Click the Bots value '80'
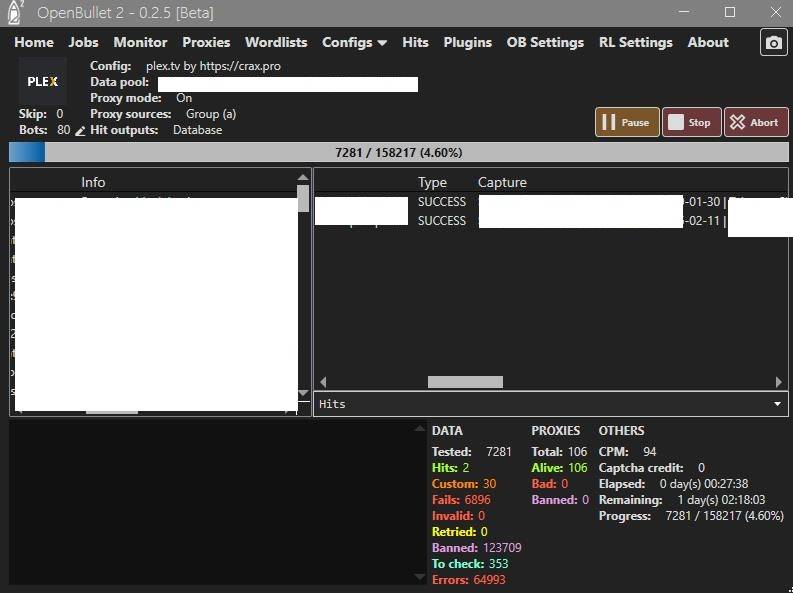This screenshot has height=593, width=793. coord(64,130)
